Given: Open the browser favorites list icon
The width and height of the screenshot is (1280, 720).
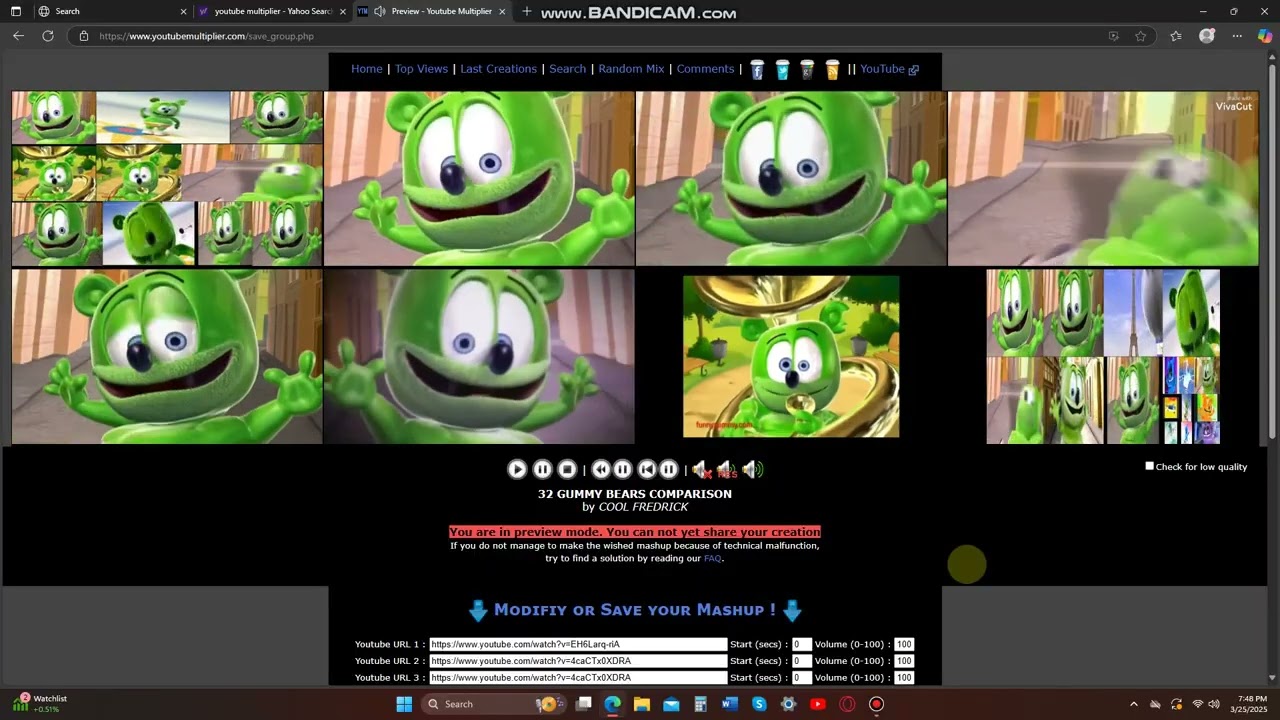Looking at the screenshot, I should [1176, 36].
